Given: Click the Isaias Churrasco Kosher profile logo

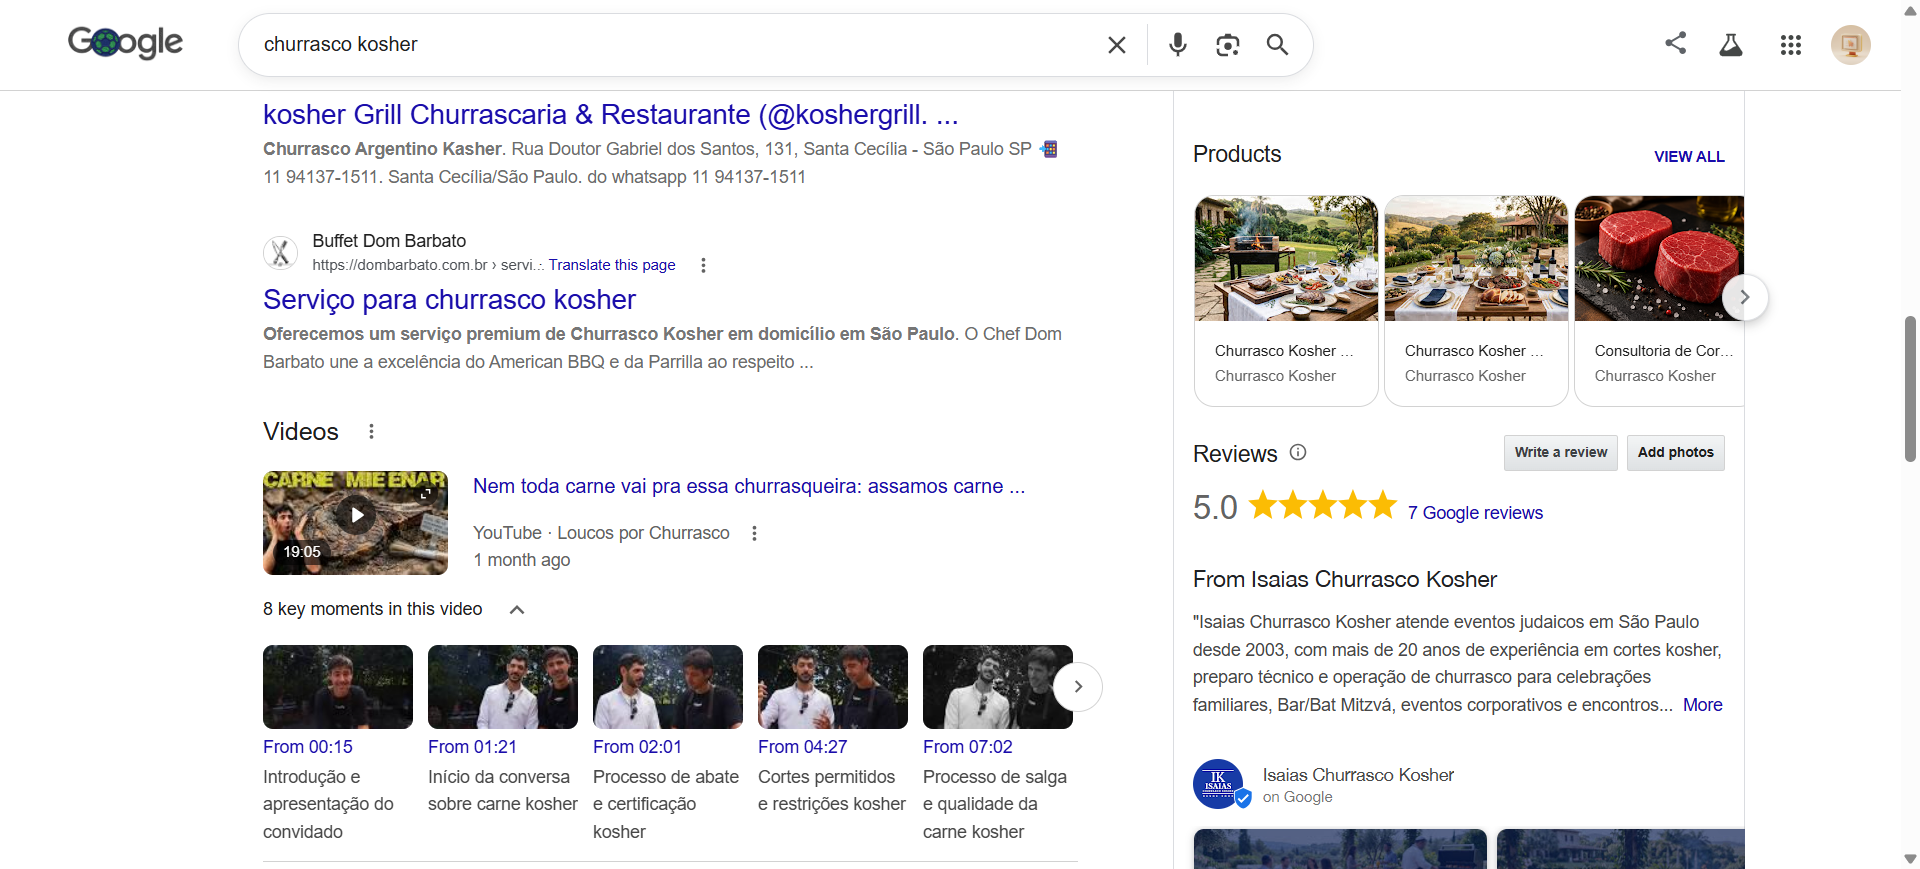Looking at the screenshot, I should coord(1218,784).
